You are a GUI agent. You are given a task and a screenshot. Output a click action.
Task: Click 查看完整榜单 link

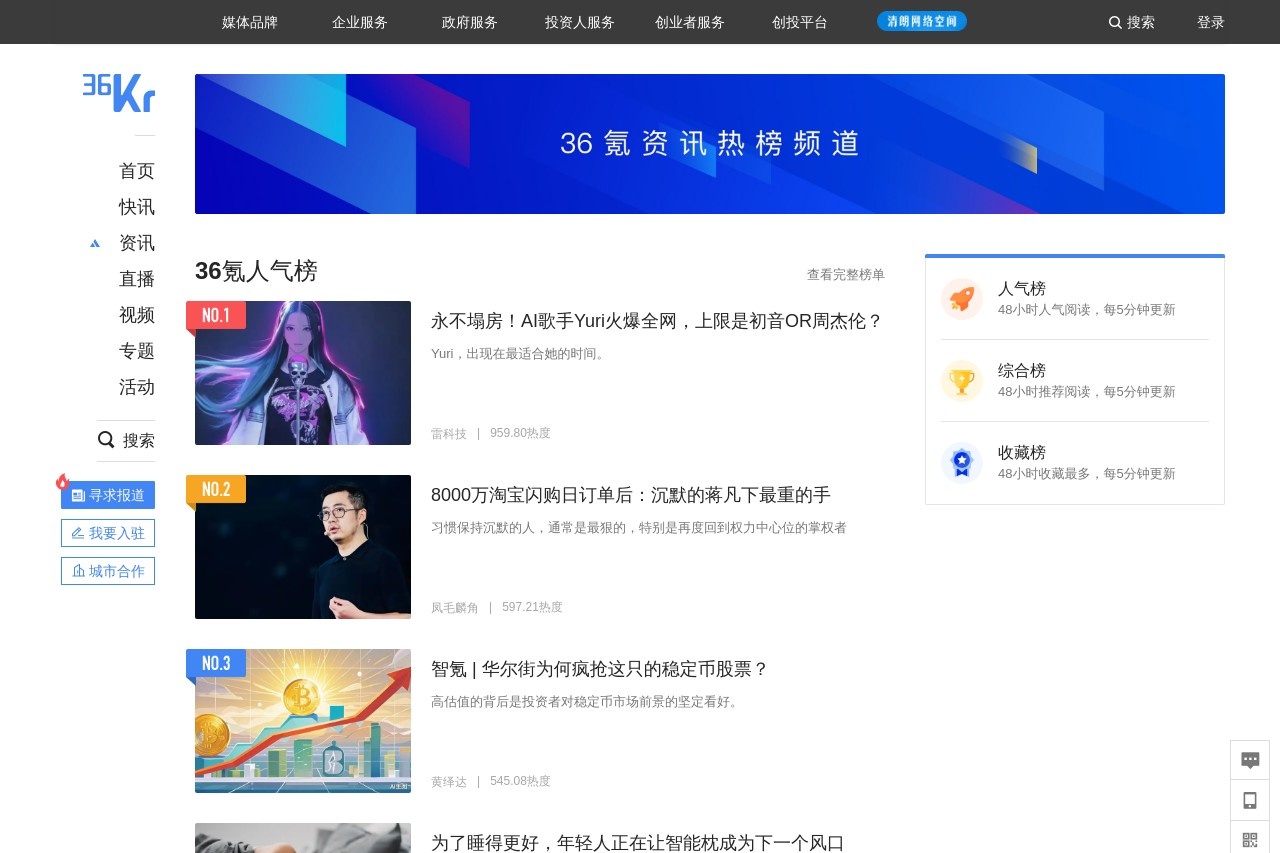point(846,274)
